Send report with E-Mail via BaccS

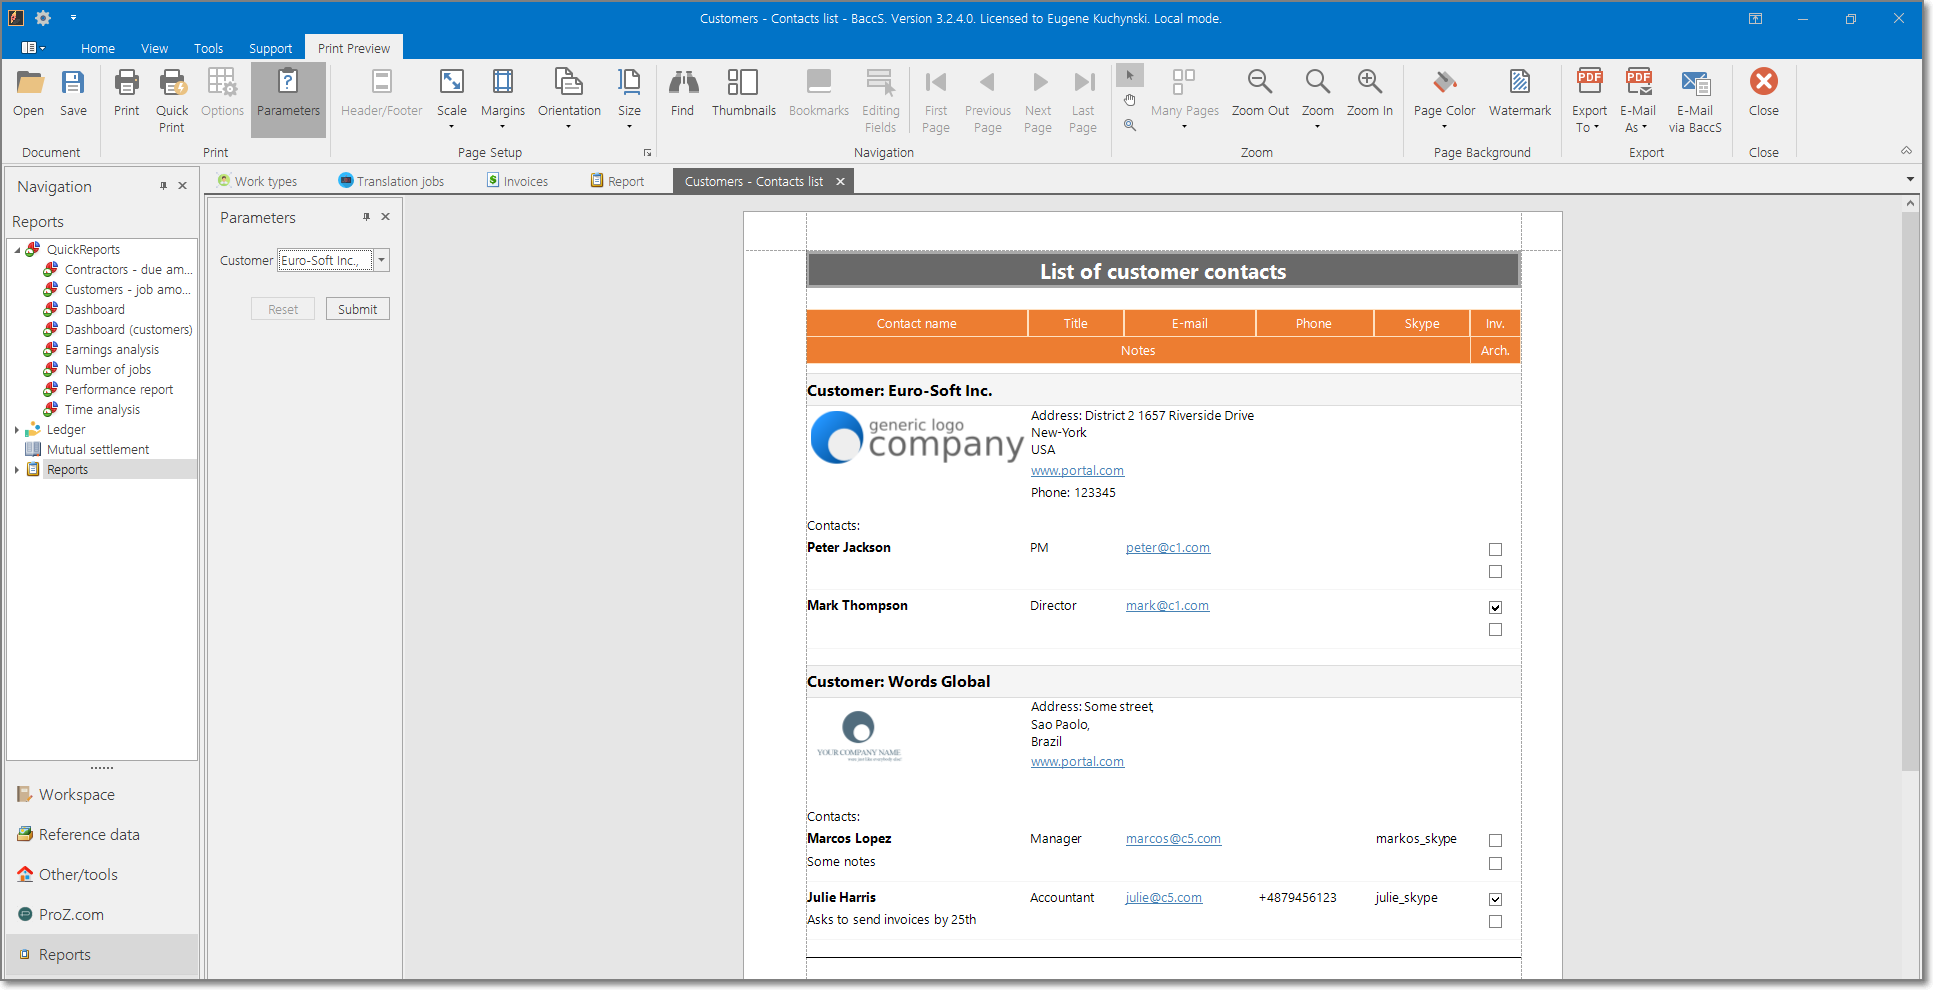tap(1695, 100)
